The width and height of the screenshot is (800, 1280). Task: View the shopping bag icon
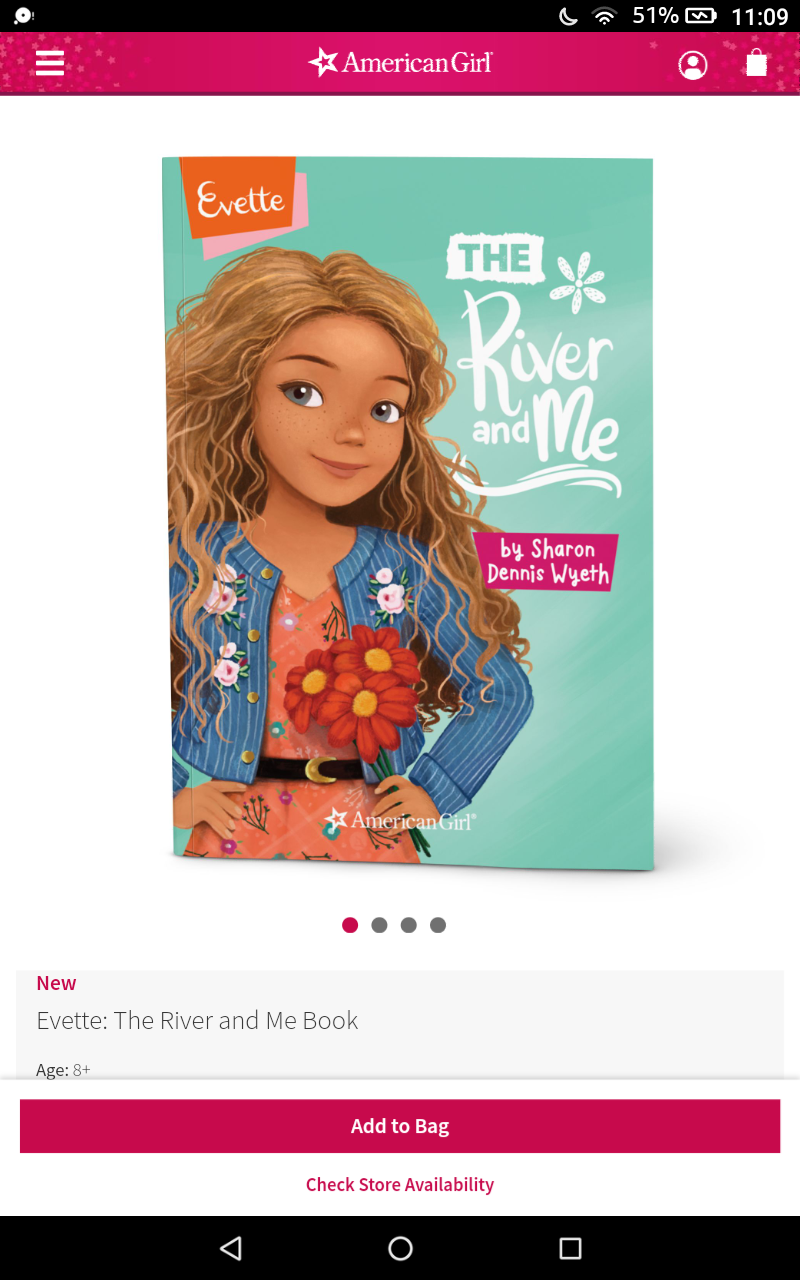(x=757, y=63)
